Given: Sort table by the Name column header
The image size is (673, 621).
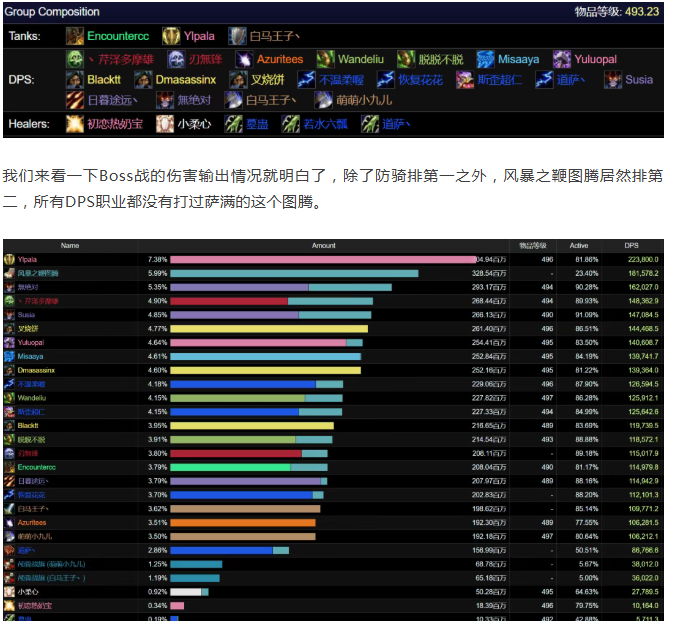Looking at the screenshot, I should (x=70, y=245).
